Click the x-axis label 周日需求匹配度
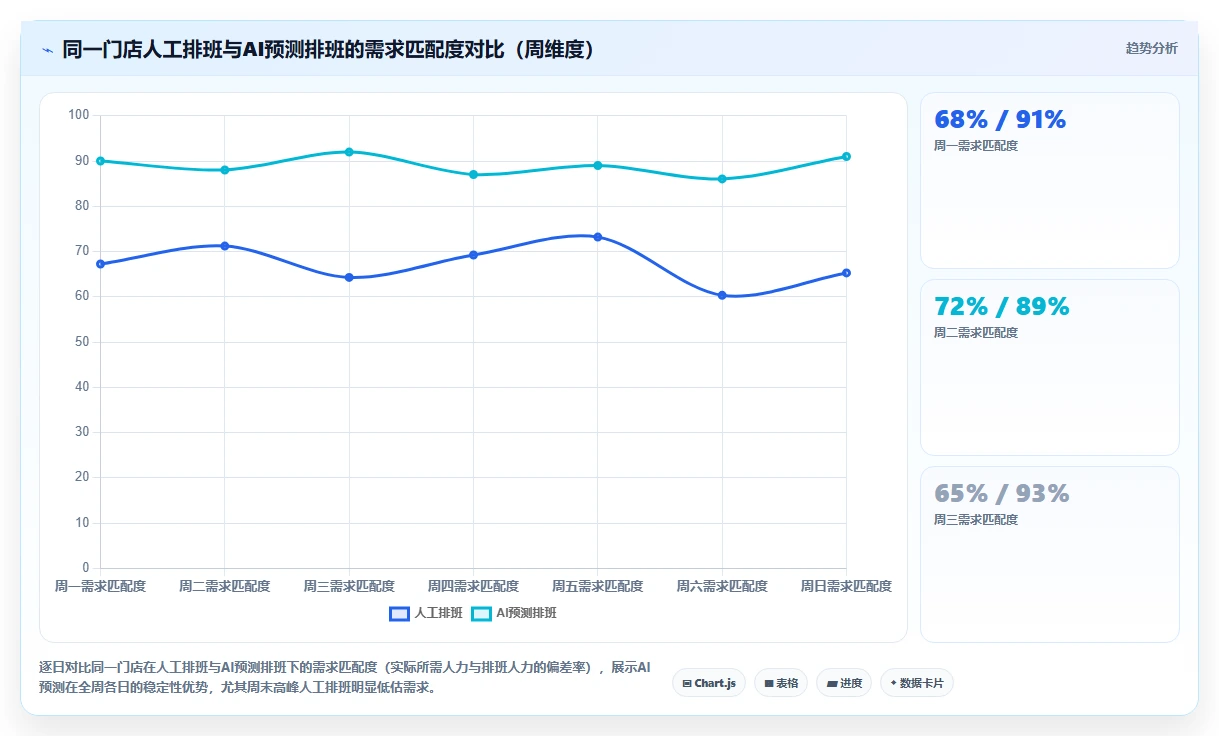 click(846, 586)
